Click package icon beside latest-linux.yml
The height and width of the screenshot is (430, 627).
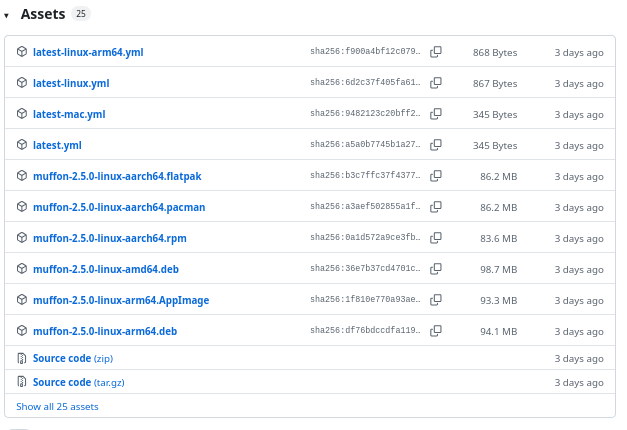pyautogui.click(x=22, y=83)
